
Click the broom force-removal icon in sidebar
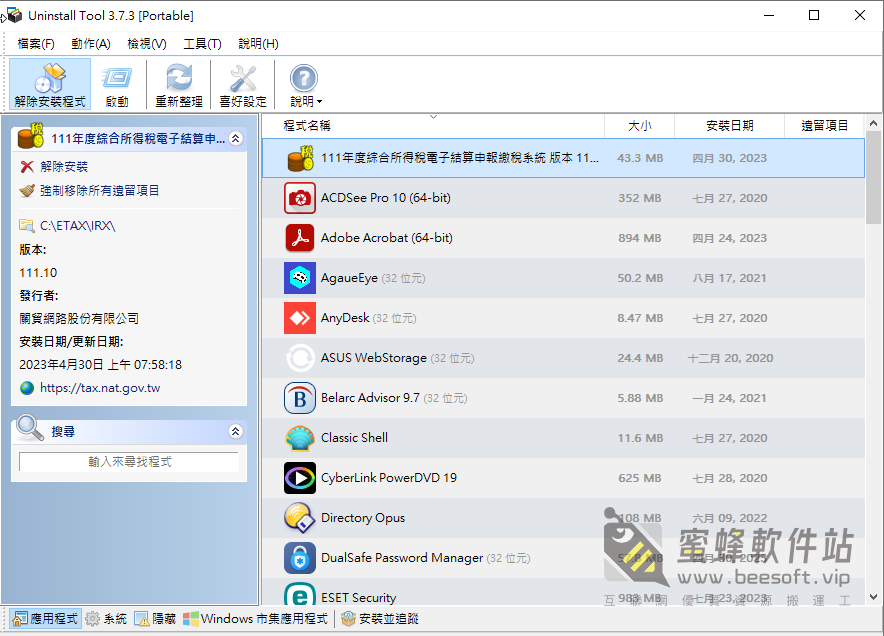coord(27,191)
